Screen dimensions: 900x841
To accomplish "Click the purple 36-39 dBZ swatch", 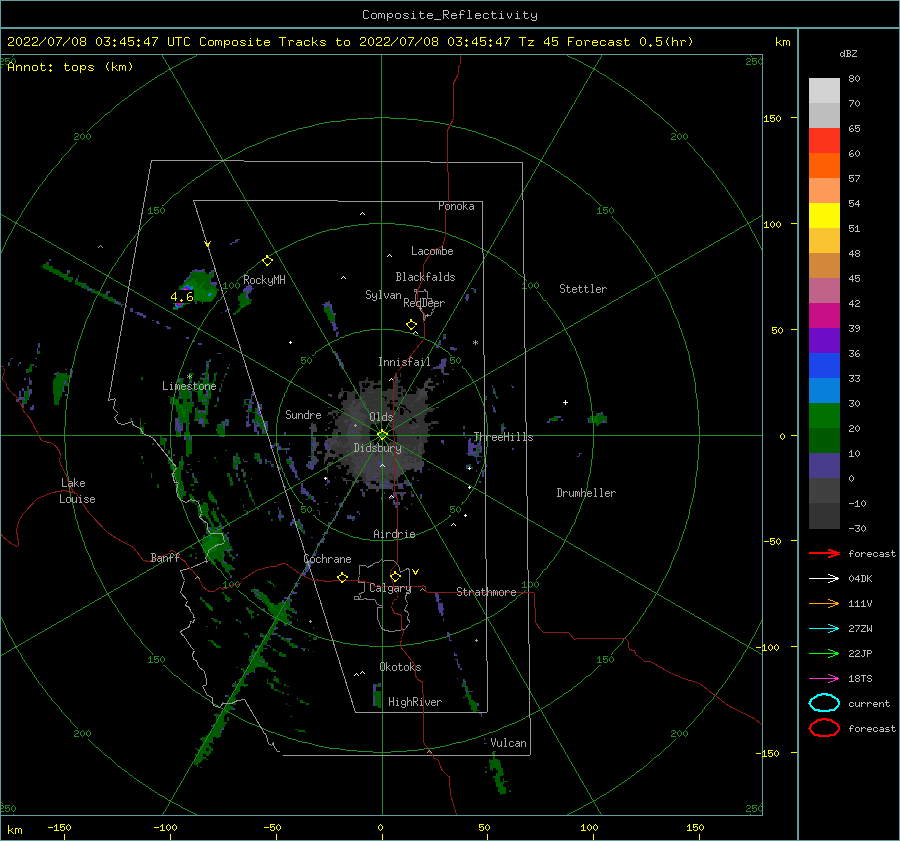I will [824, 341].
